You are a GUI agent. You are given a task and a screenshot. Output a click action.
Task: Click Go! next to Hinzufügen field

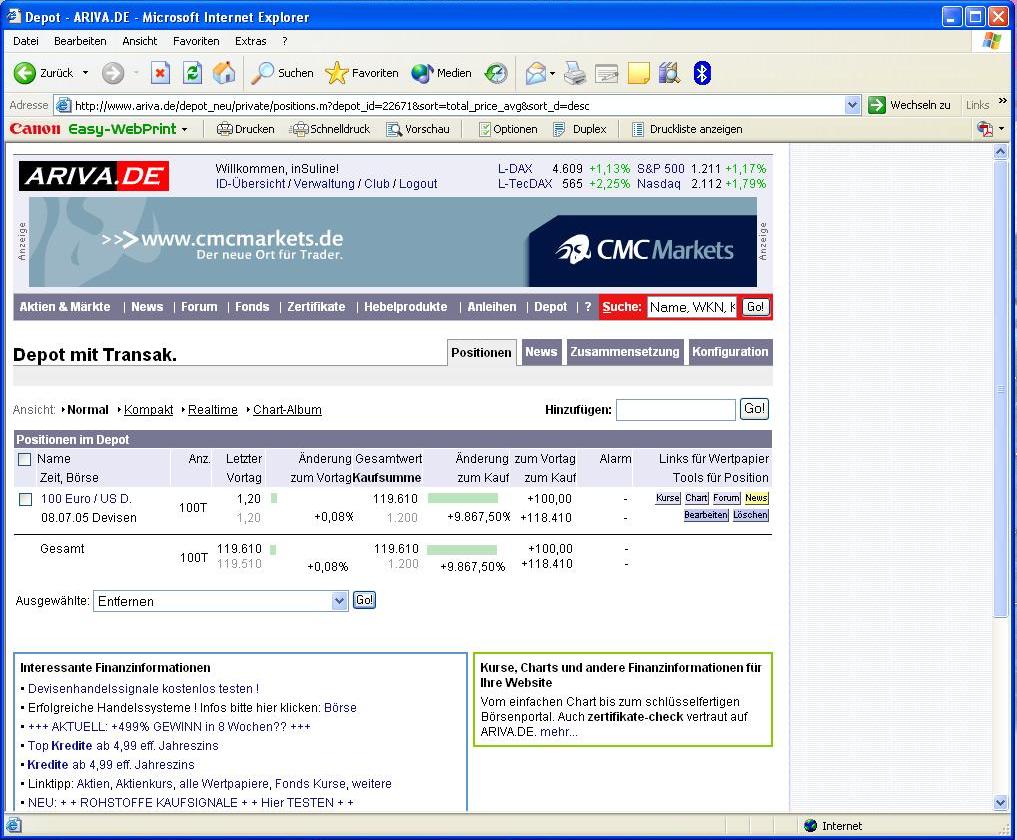coord(754,409)
